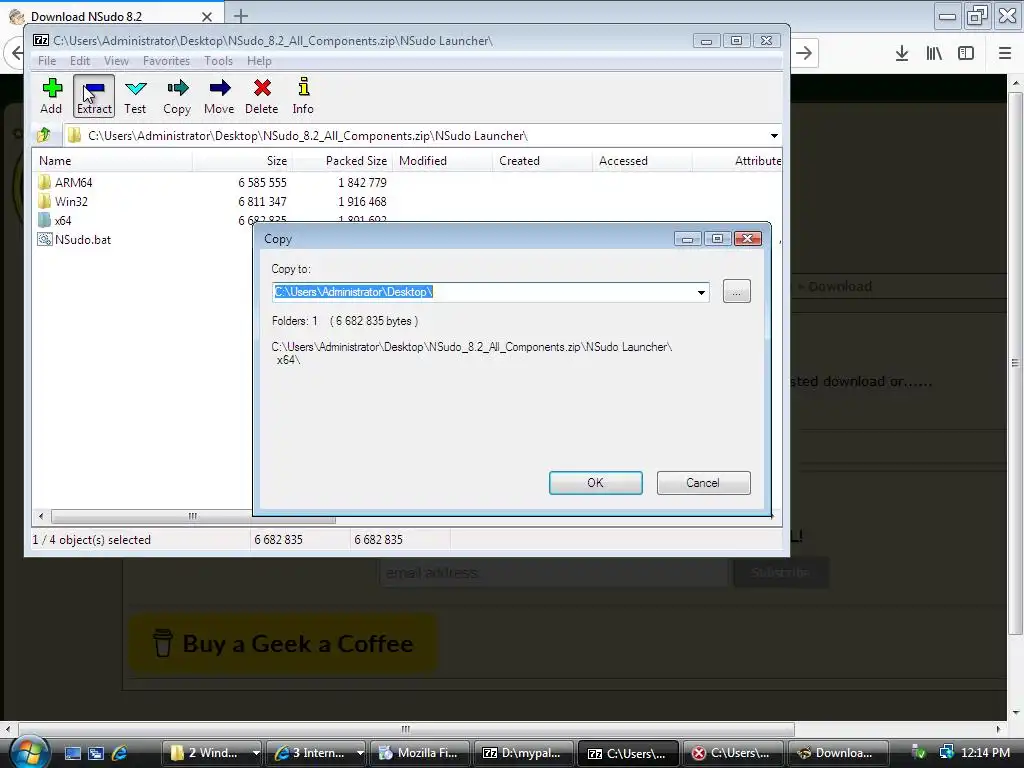Screen dimensions: 1024x768
Task: Expand the address bar path dropdown
Action: pyautogui.click(x=774, y=136)
